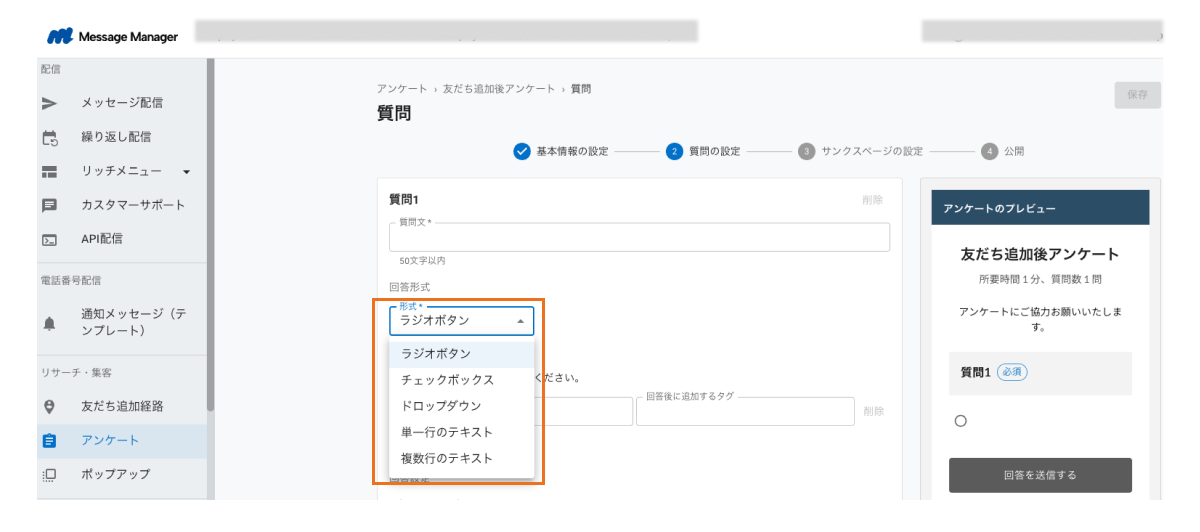Choose 複数行のテキスト option
Viewport: 1200px width, 532px height.
(461, 458)
